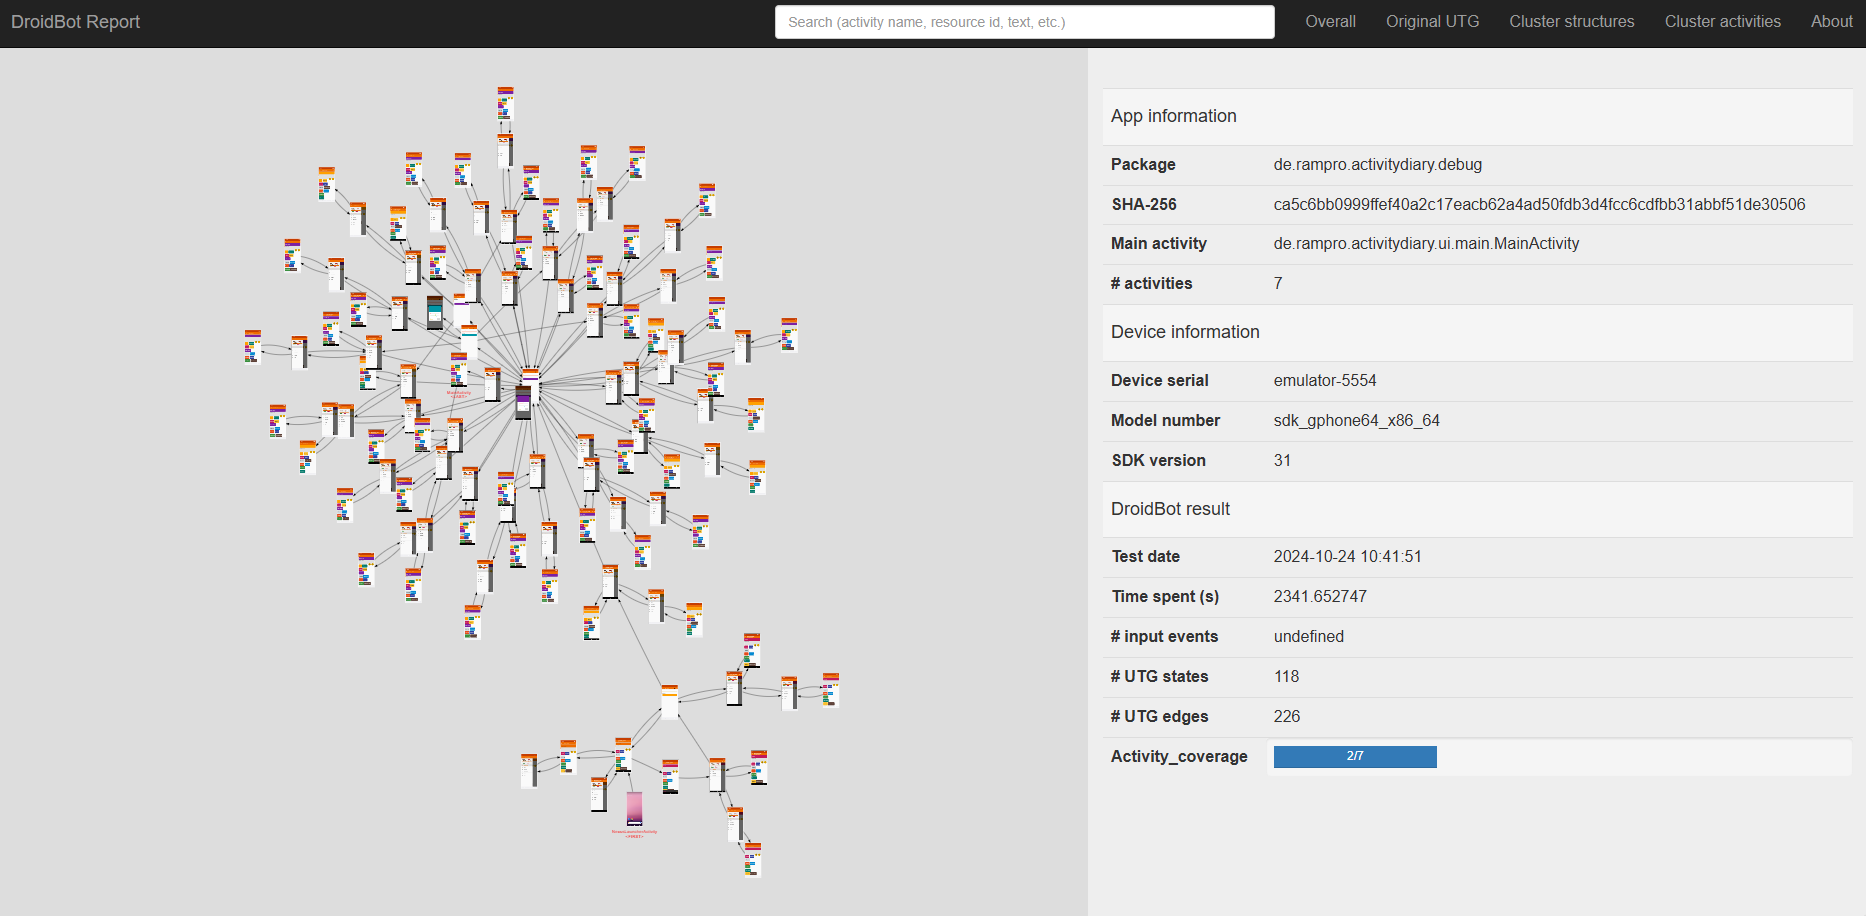Click the package name de.rampro.activitydiary.debug

point(1377,165)
